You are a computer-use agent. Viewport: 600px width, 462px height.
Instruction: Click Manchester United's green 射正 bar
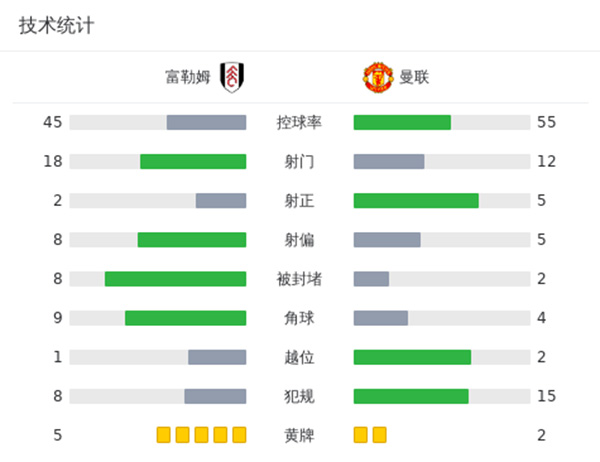(x=416, y=201)
